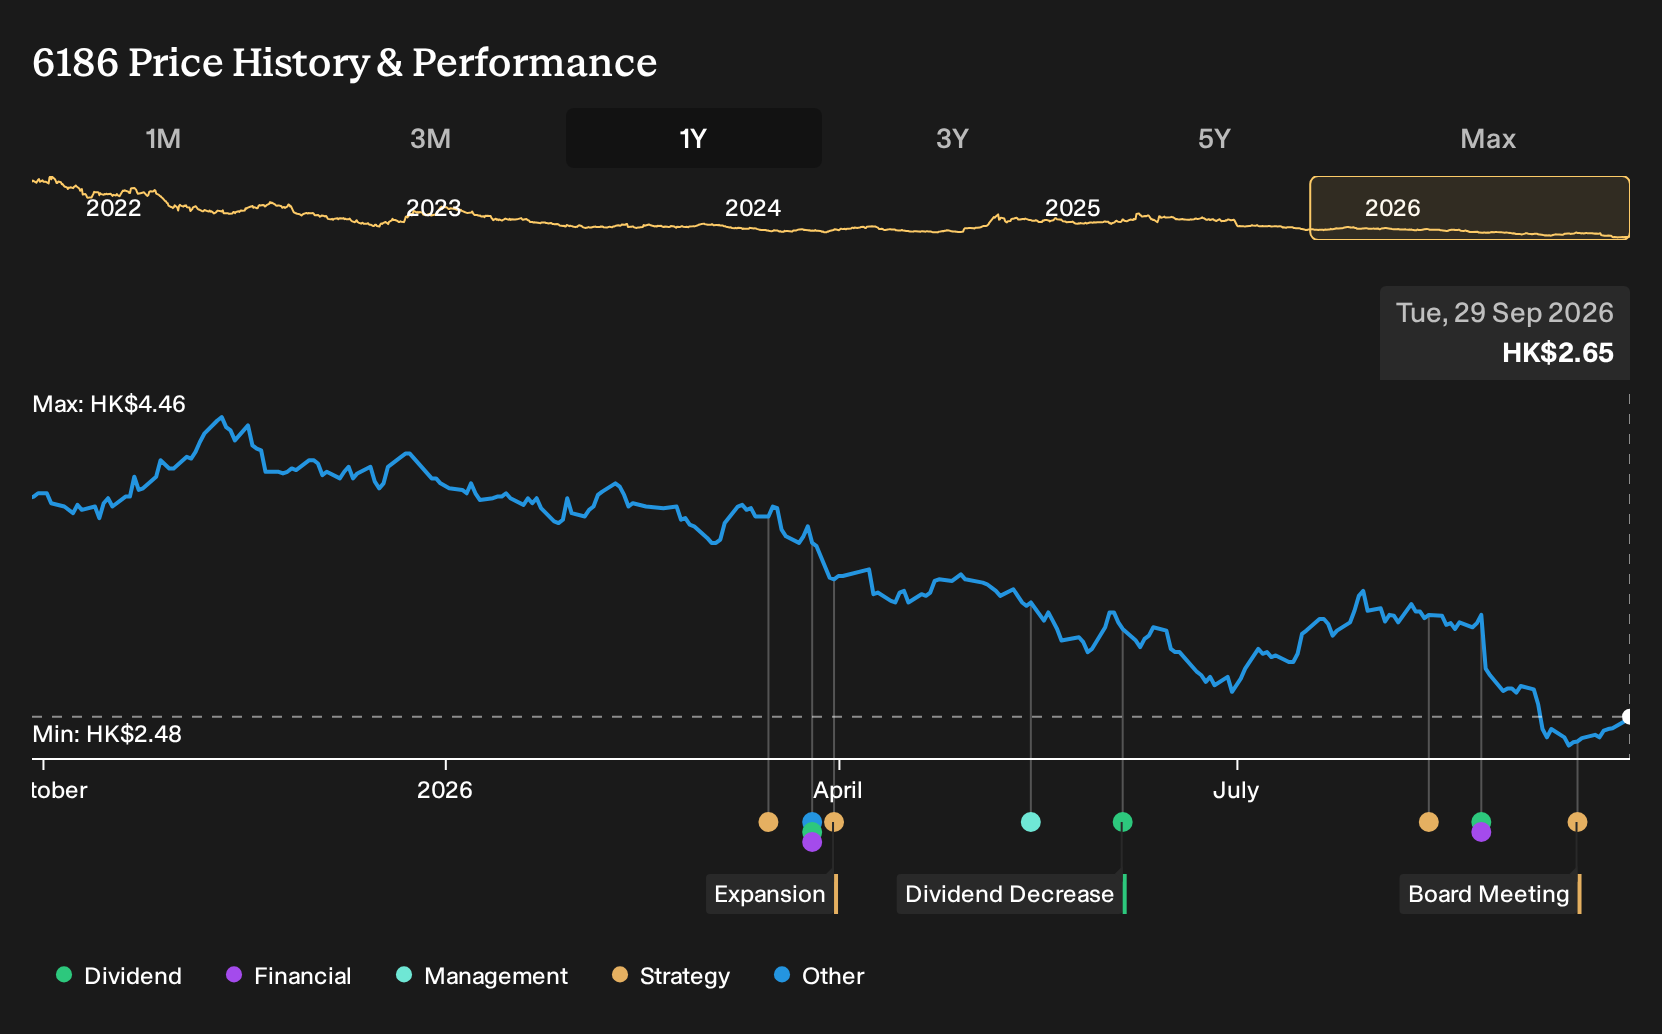Click the highlighted 2026 range selector window
This screenshot has height=1034, width=1662.
point(1470,208)
